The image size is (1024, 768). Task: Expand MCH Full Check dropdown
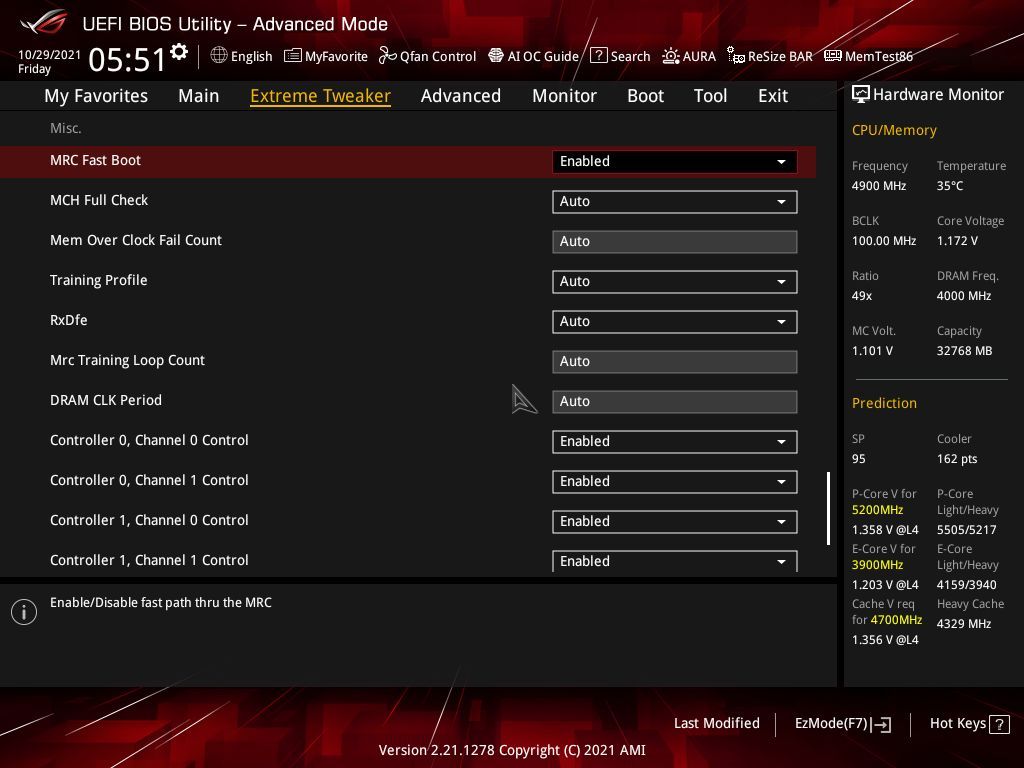[x=675, y=202]
